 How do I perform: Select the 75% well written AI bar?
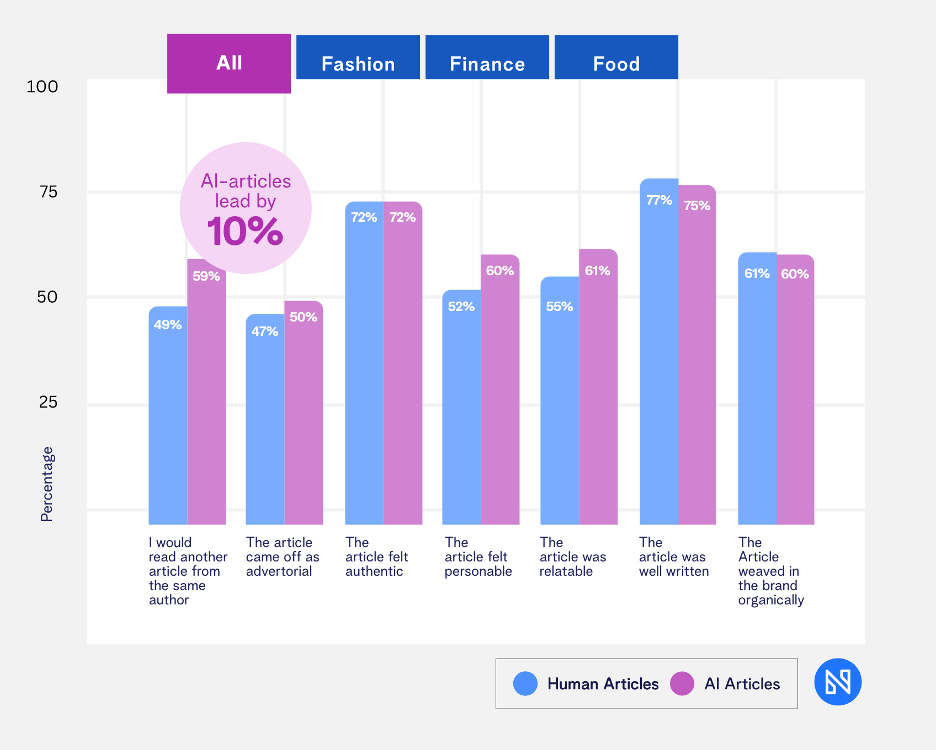697,355
